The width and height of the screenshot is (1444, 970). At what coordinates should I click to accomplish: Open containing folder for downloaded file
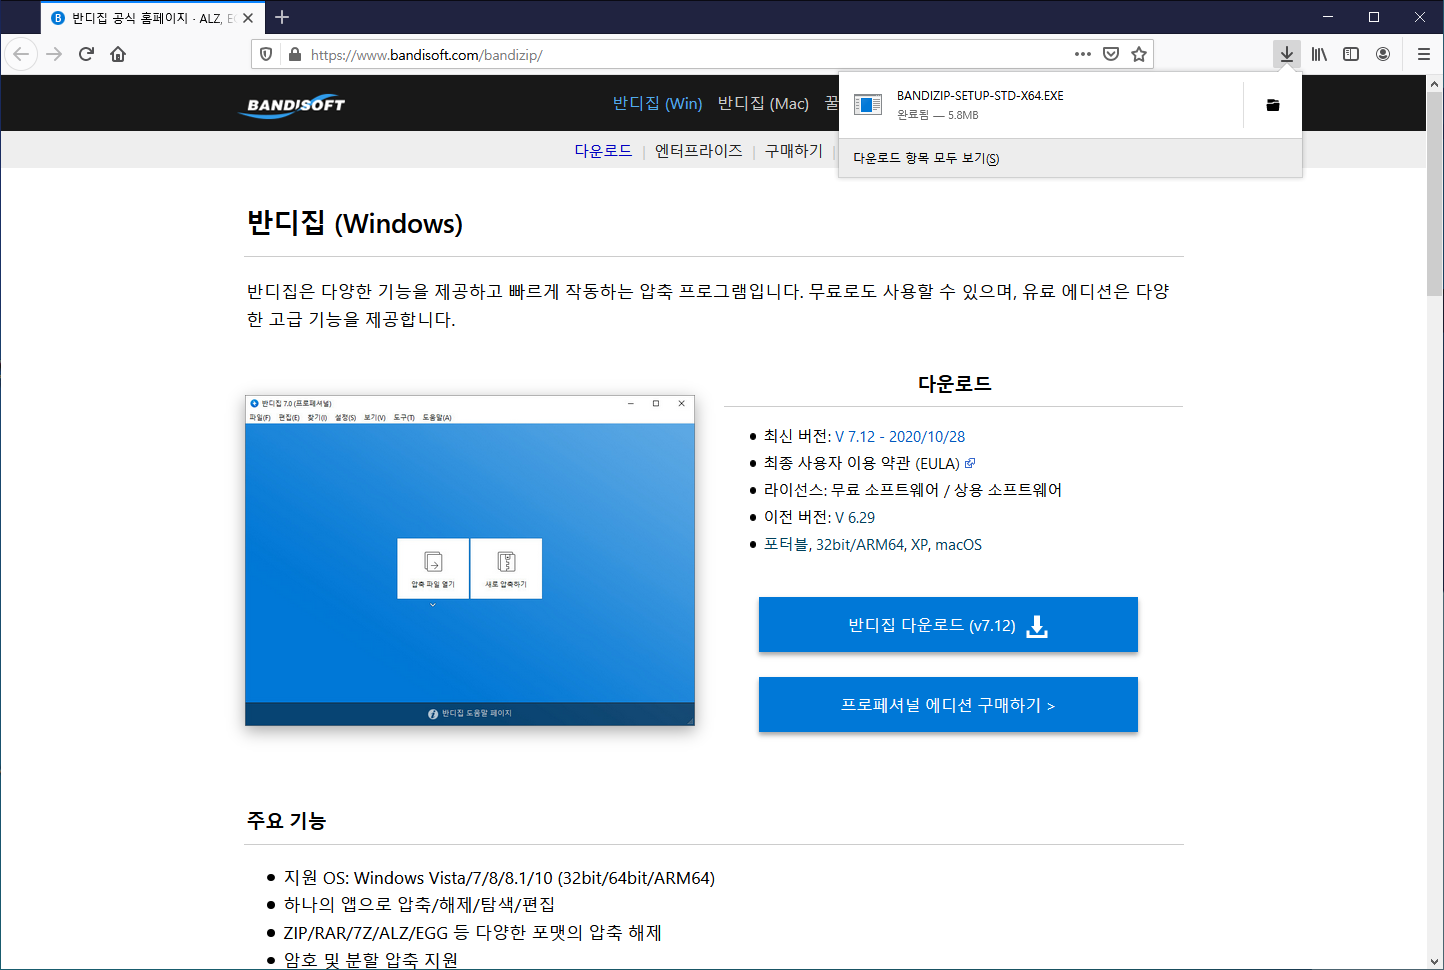pos(1273,105)
